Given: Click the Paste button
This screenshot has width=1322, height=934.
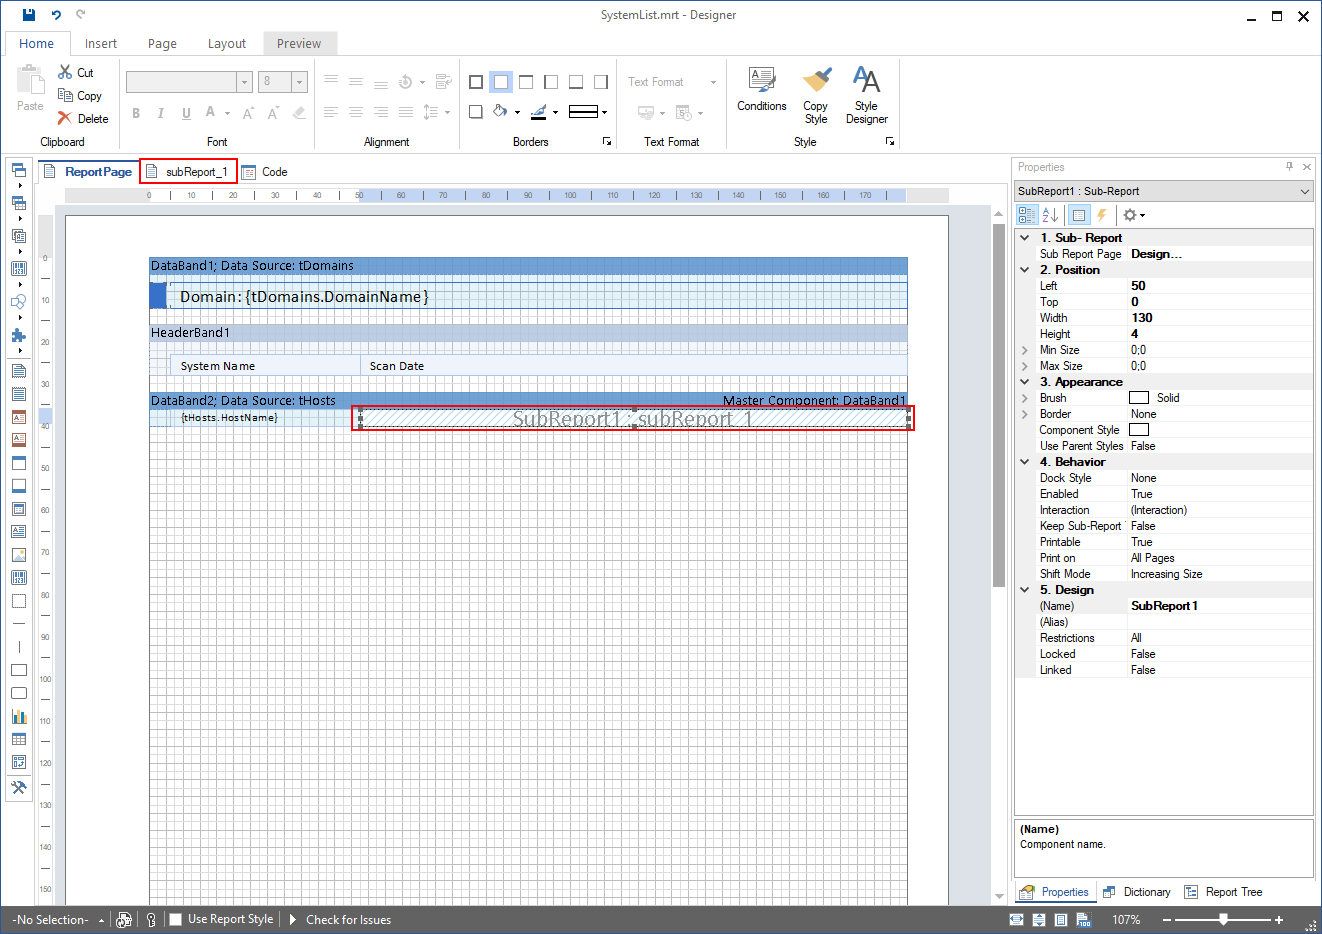Looking at the screenshot, I should point(30,88).
